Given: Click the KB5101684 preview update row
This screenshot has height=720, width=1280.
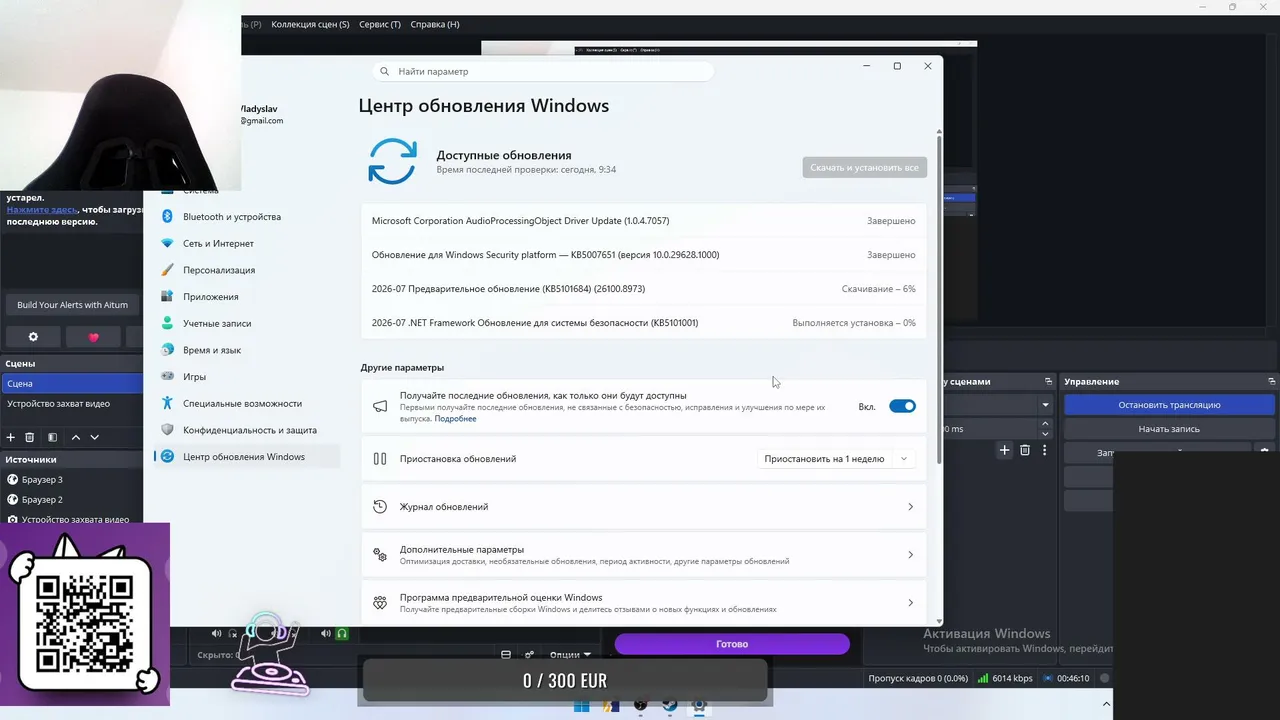Looking at the screenshot, I should 644,289.
